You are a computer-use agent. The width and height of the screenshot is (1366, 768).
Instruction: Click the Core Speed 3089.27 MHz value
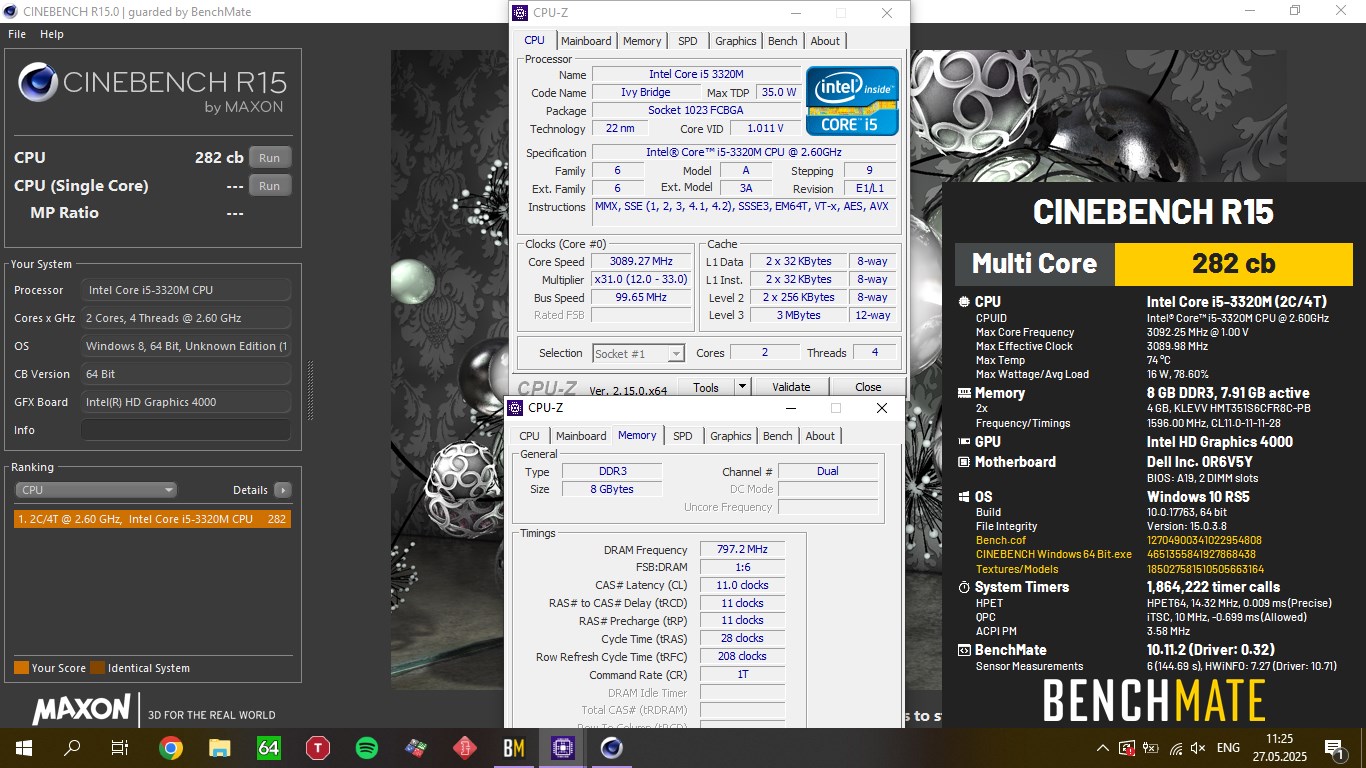640,262
